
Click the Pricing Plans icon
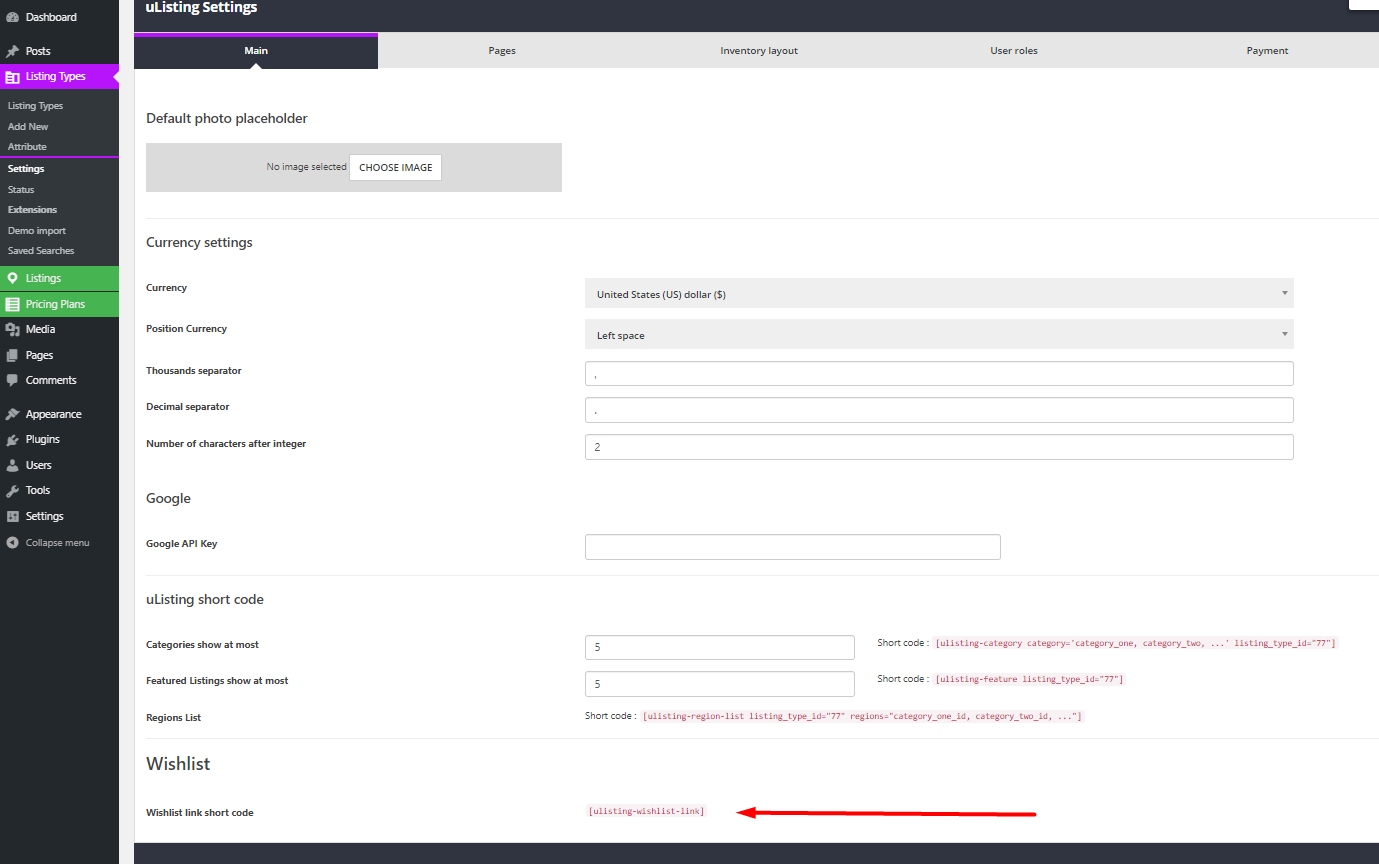pos(12,304)
